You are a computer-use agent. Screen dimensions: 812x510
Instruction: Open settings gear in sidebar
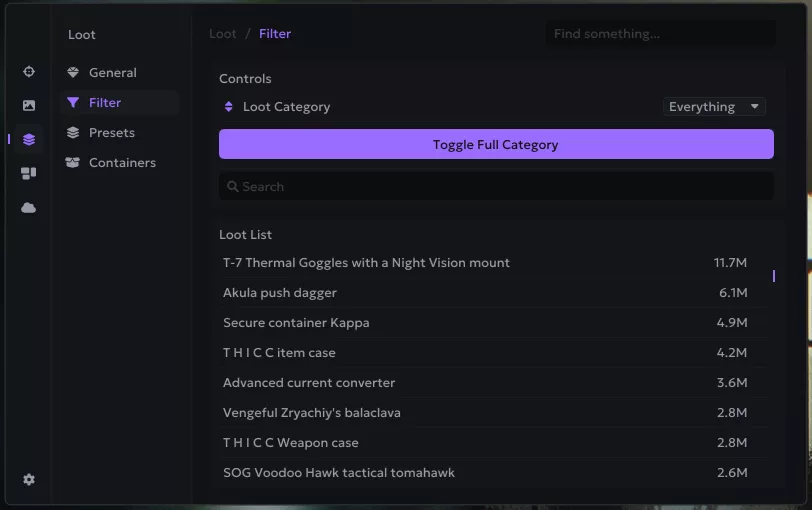pyautogui.click(x=29, y=480)
